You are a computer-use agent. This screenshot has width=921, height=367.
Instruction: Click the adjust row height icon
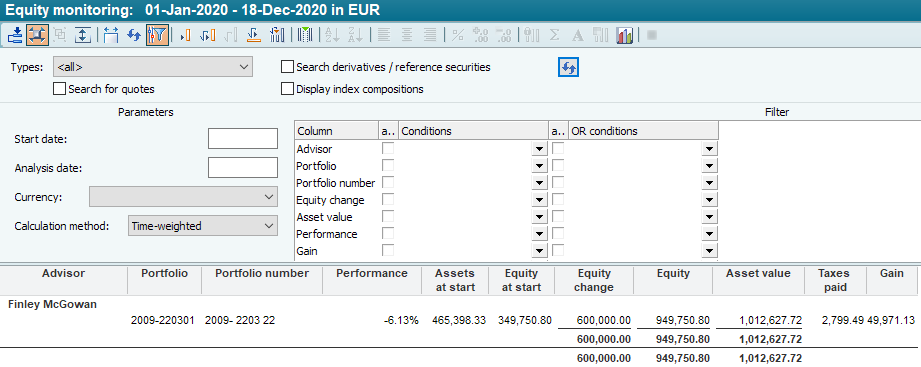[83, 35]
